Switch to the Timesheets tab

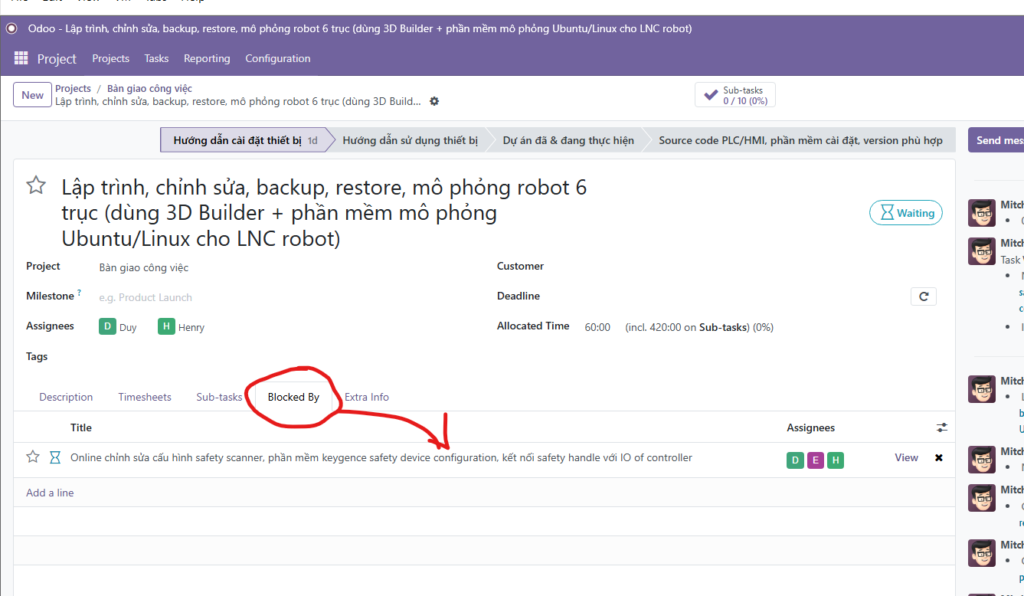click(144, 397)
